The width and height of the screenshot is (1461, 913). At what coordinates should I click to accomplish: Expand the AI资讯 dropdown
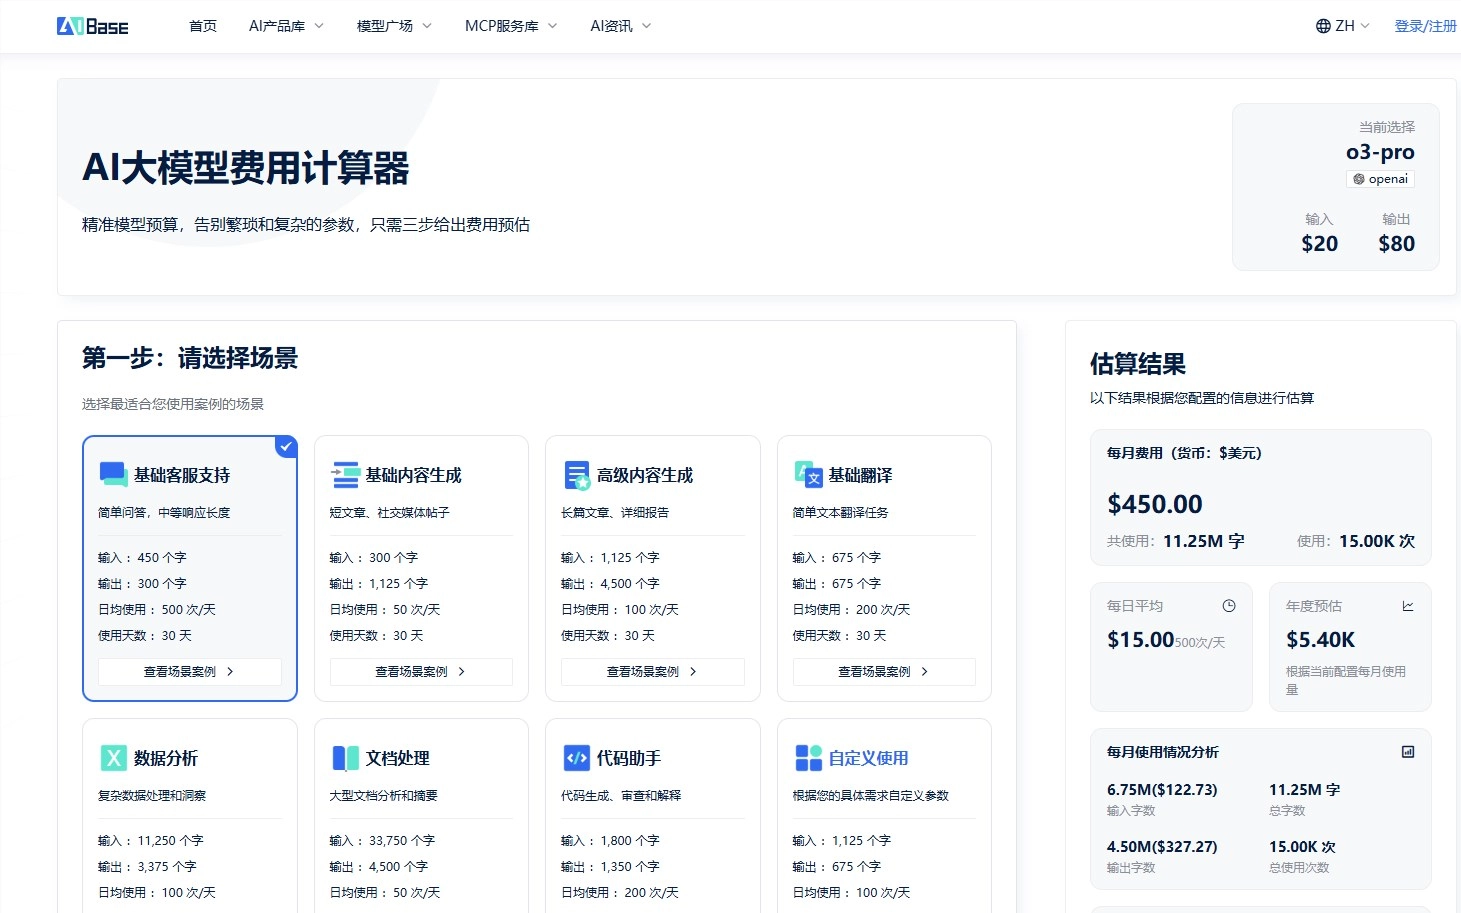[x=620, y=26]
